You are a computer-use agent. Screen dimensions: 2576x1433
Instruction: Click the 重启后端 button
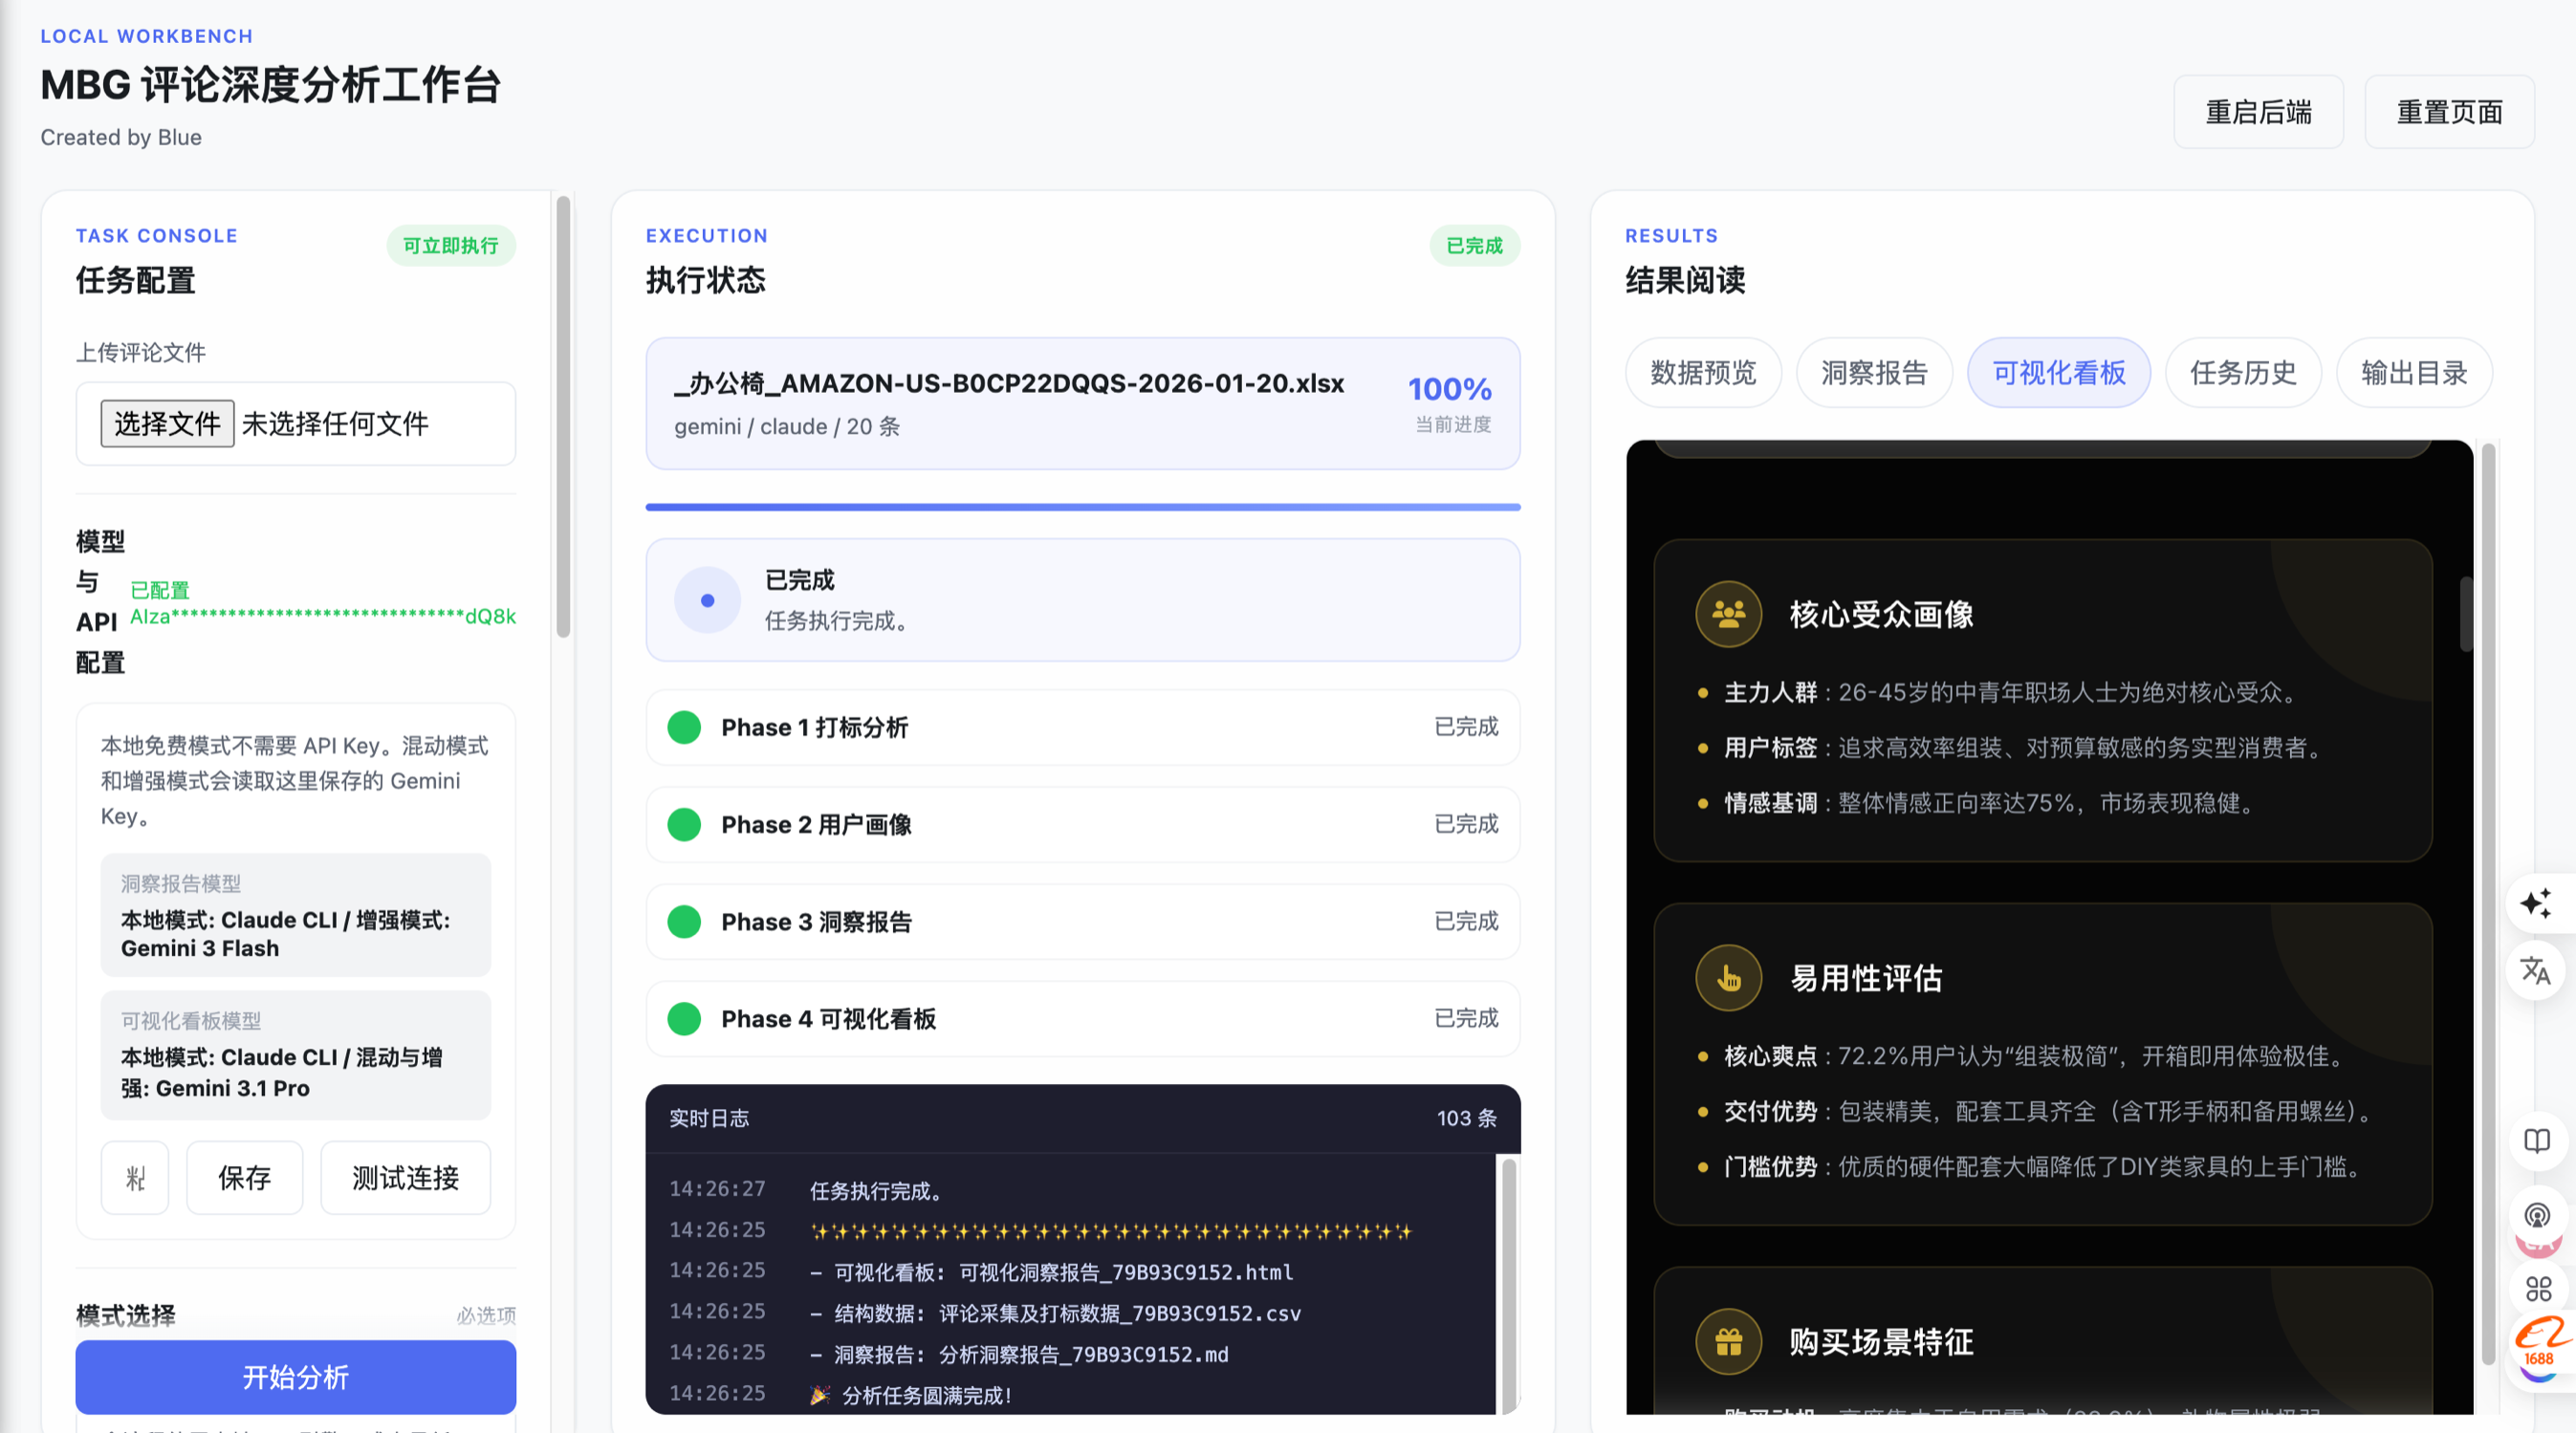tap(2257, 112)
